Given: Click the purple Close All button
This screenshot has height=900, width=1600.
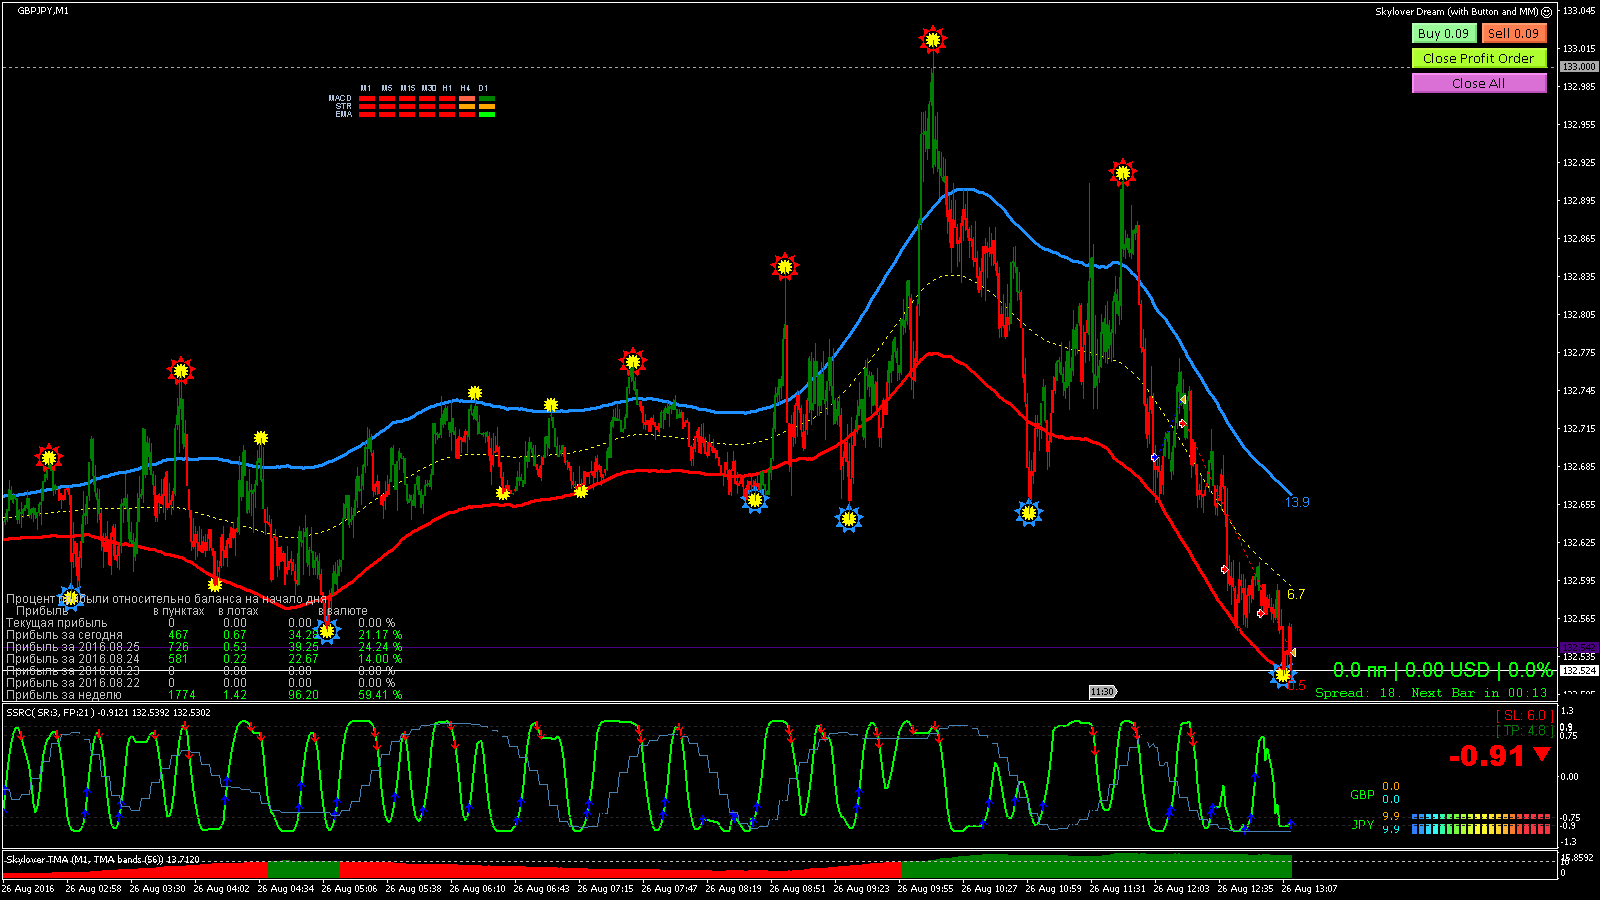Looking at the screenshot, I should pyautogui.click(x=1479, y=83).
